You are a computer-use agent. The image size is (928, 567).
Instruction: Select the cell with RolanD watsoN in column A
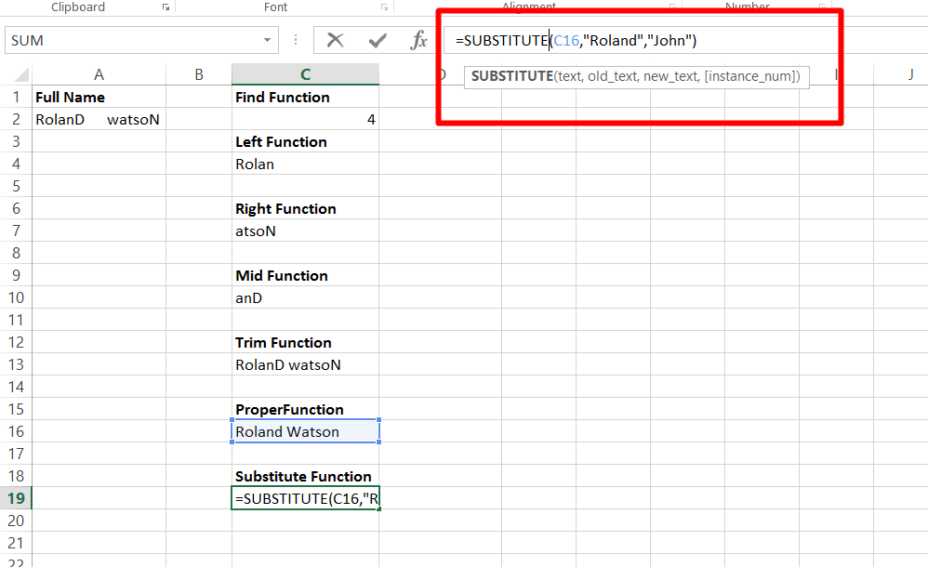98,120
